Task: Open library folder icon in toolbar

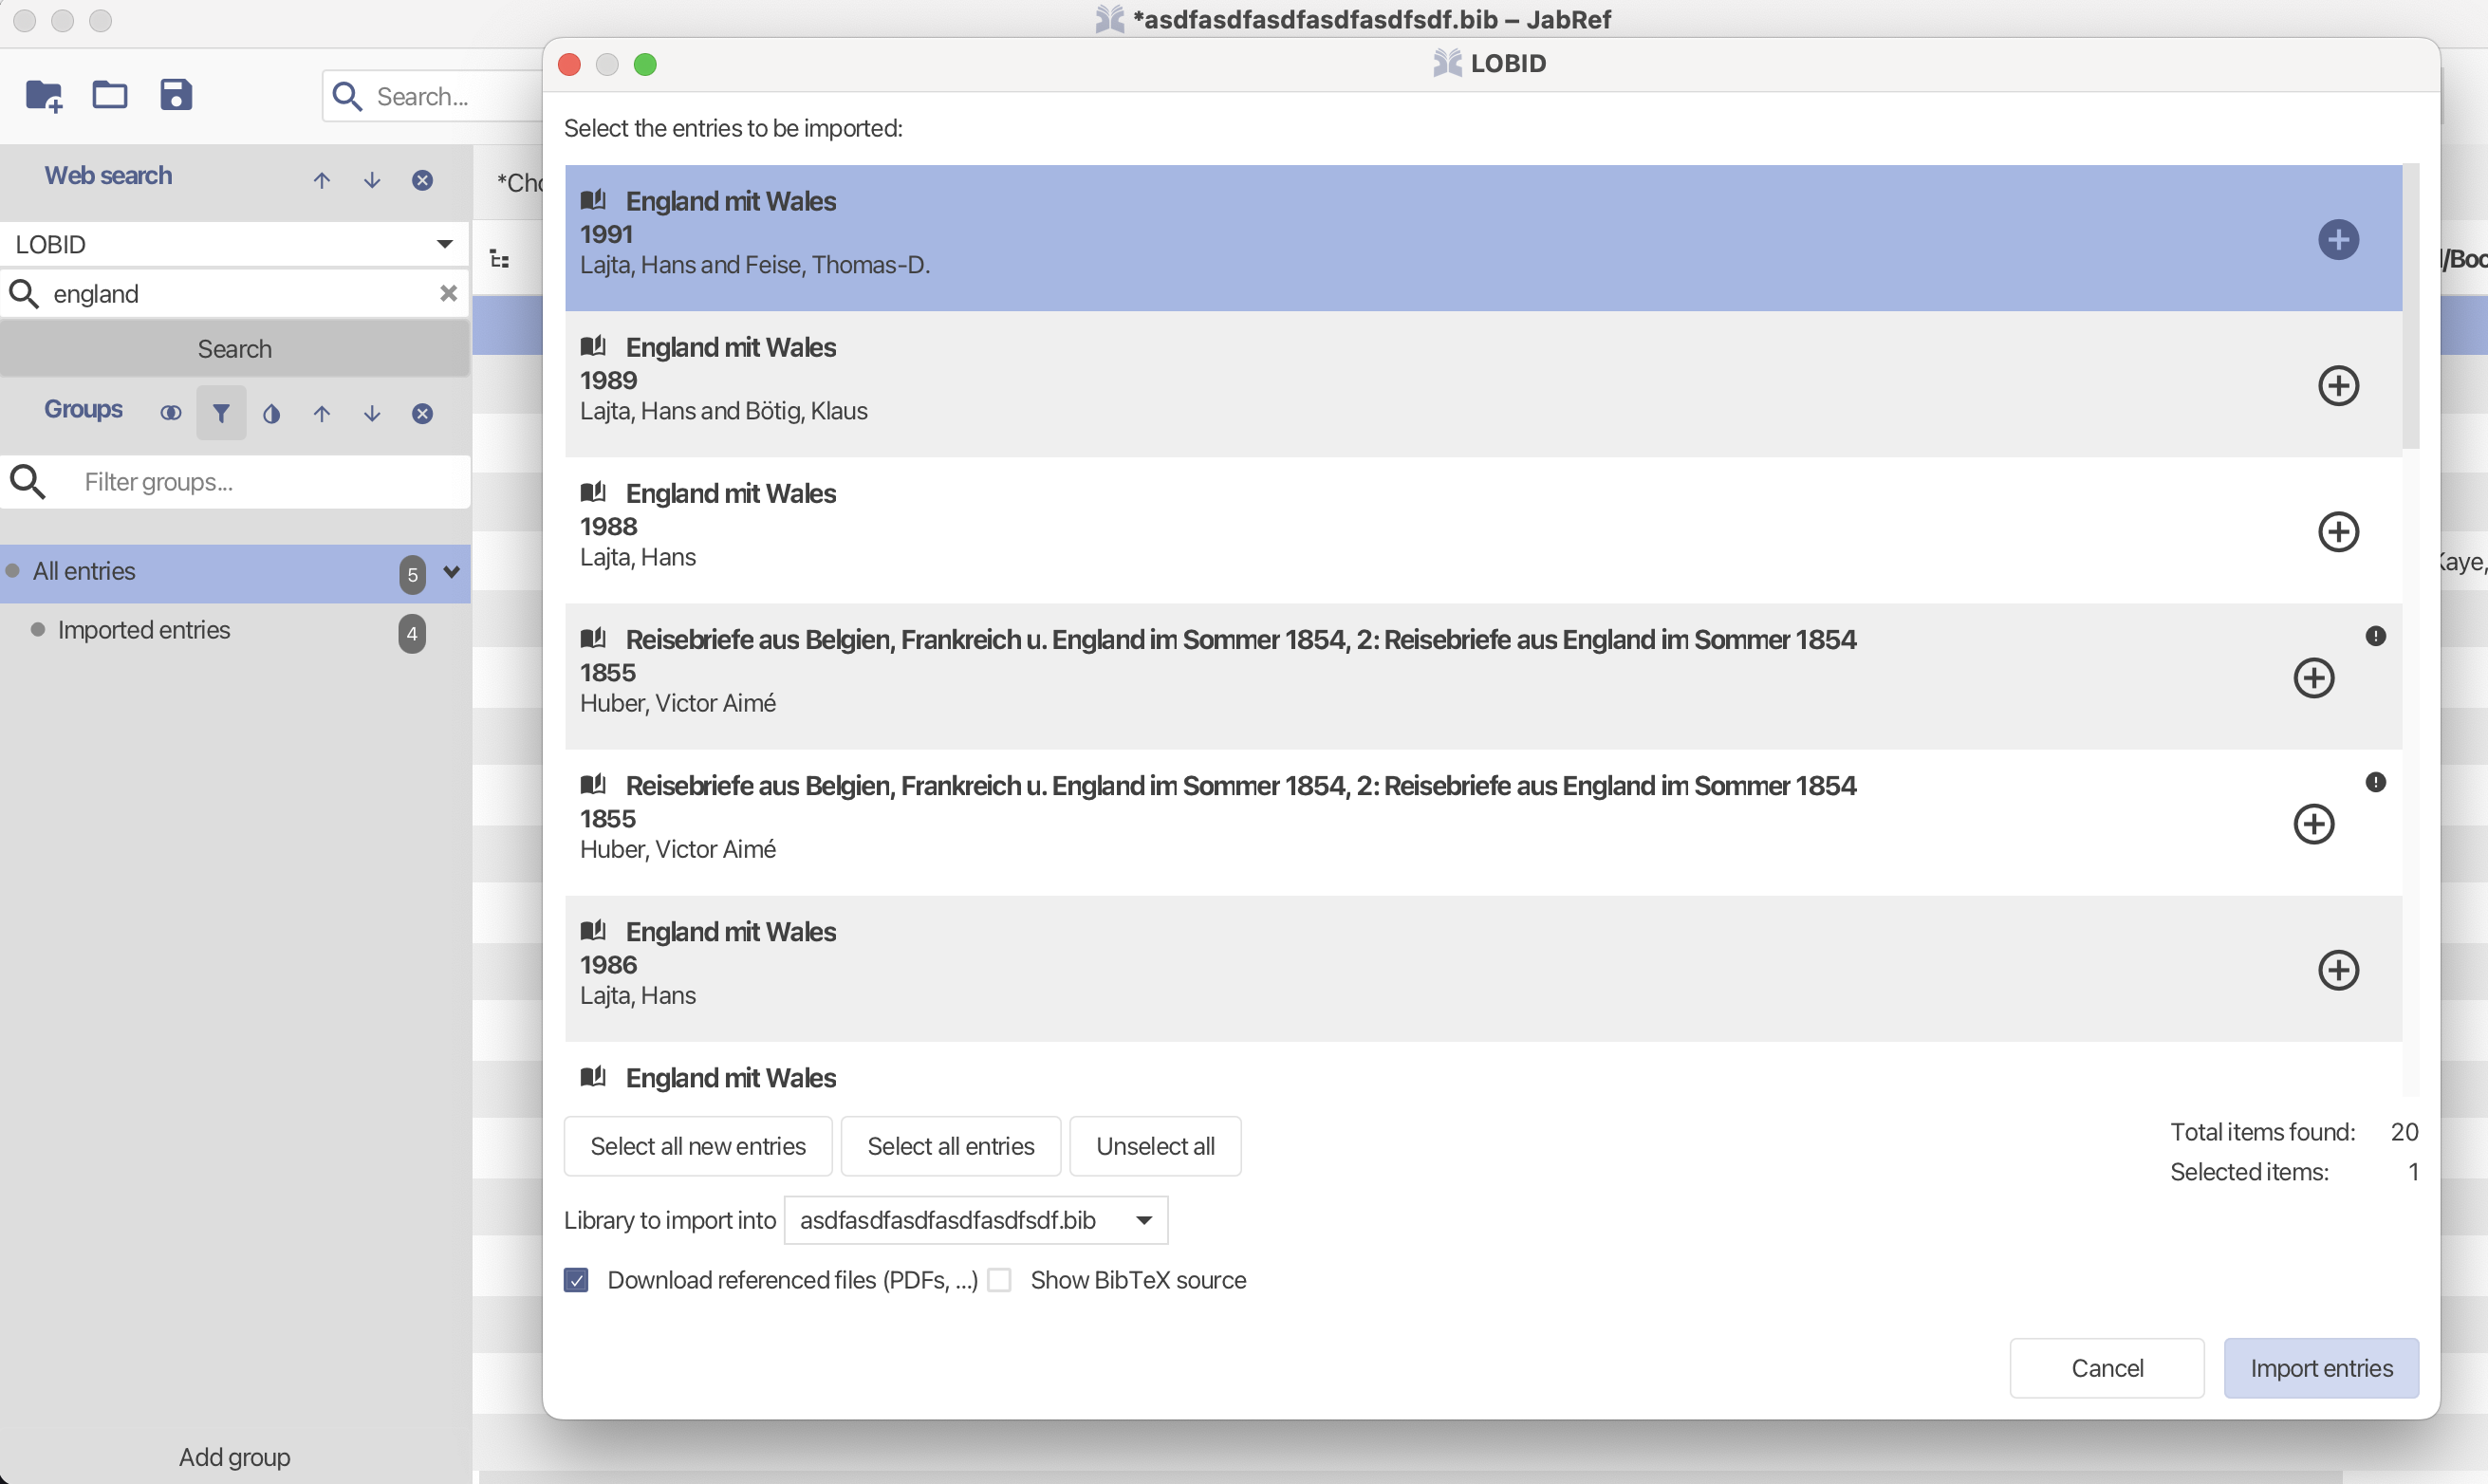Action: pyautogui.click(x=109, y=95)
